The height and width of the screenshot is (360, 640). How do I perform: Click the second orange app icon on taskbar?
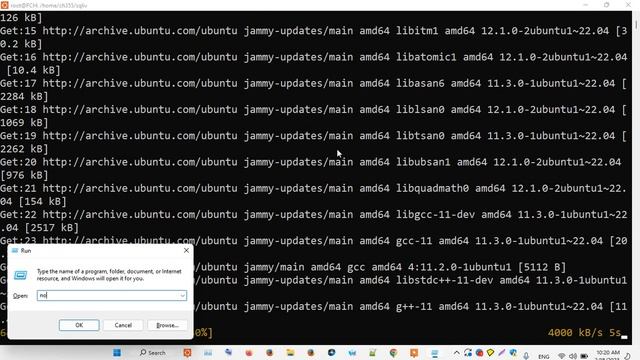414,353
